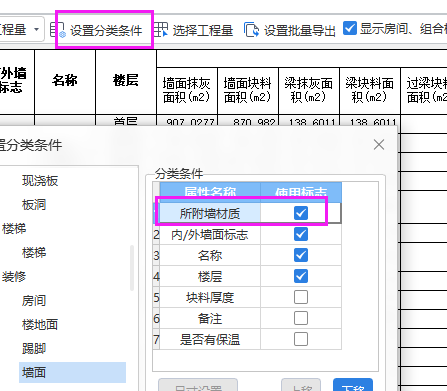Click the 选择工程量 toolbar icon
The image size is (447, 391).
coord(161,30)
